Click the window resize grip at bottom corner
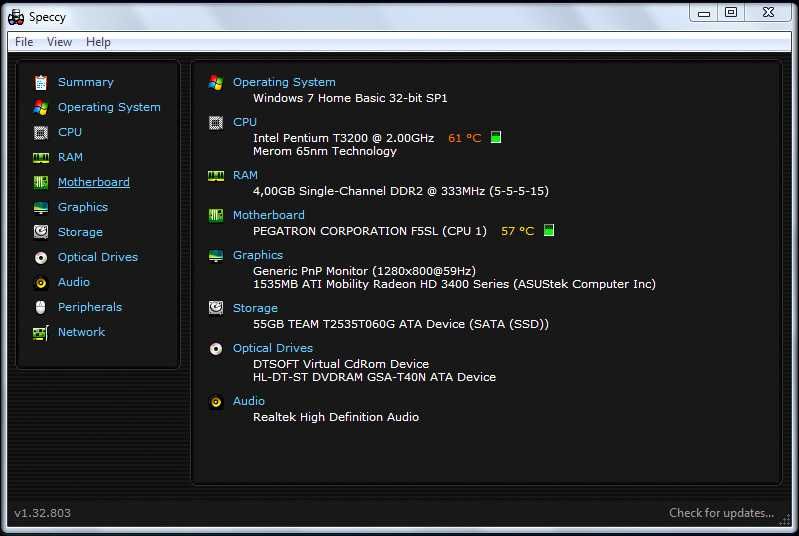The width and height of the screenshot is (799, 536). point(785,520)
